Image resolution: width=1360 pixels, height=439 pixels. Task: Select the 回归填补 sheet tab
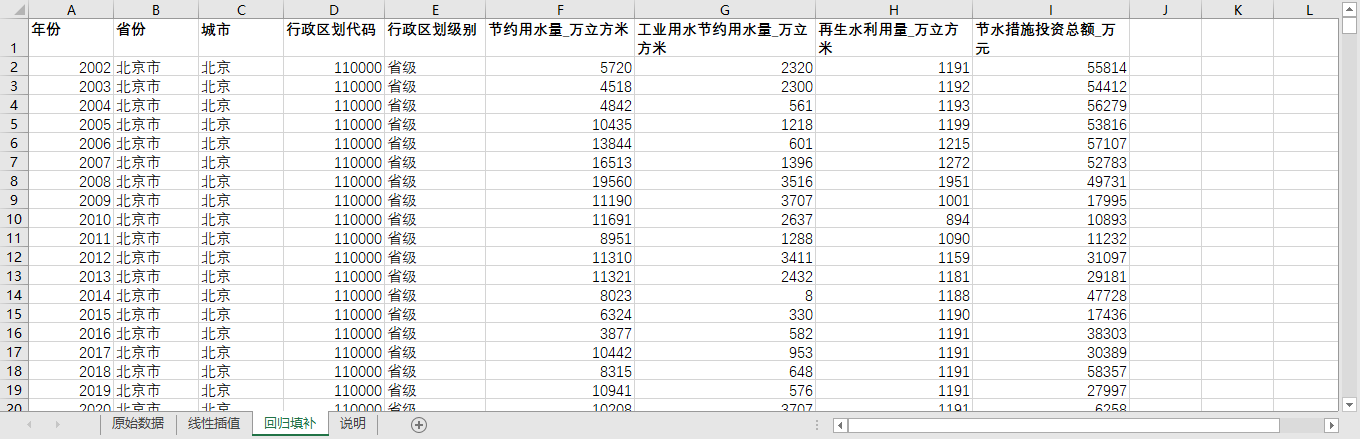(290, 424)
